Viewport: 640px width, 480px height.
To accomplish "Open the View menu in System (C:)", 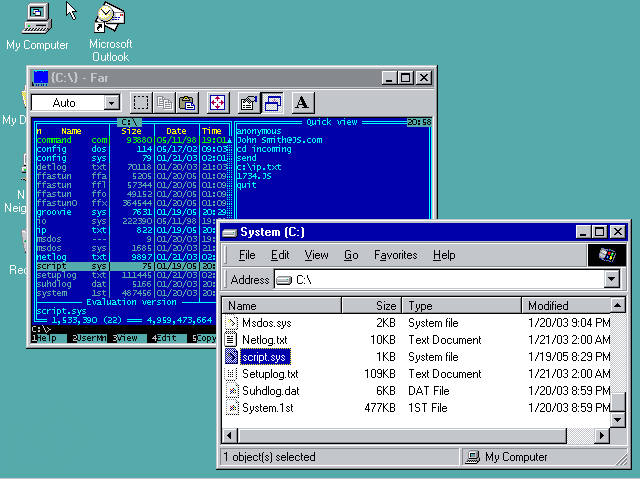I will click(x=316, y=255).
